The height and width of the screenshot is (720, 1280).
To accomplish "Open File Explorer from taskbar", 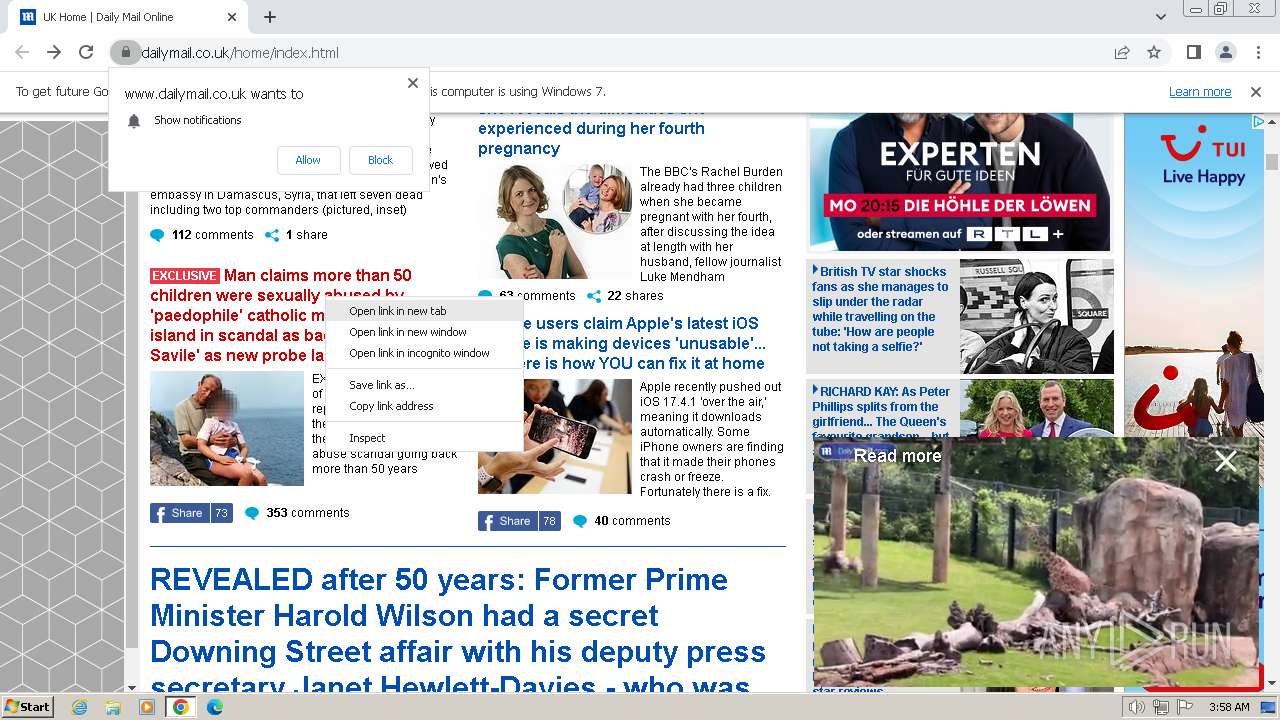I will 113,707.
